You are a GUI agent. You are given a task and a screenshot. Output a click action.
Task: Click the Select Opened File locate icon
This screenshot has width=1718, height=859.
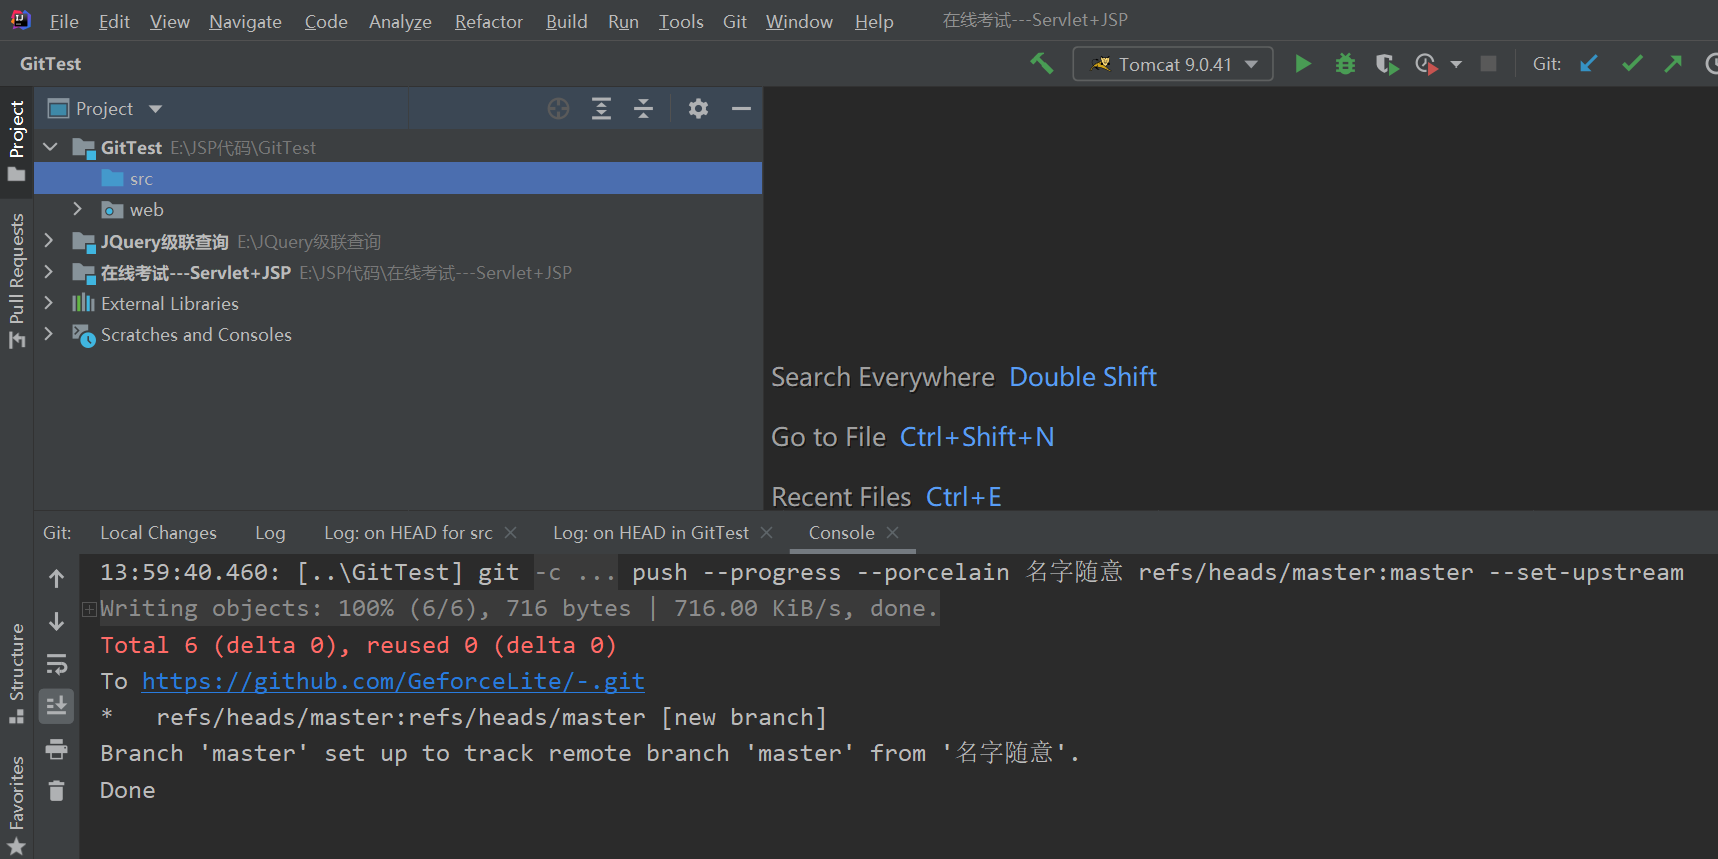click(558, 109)
